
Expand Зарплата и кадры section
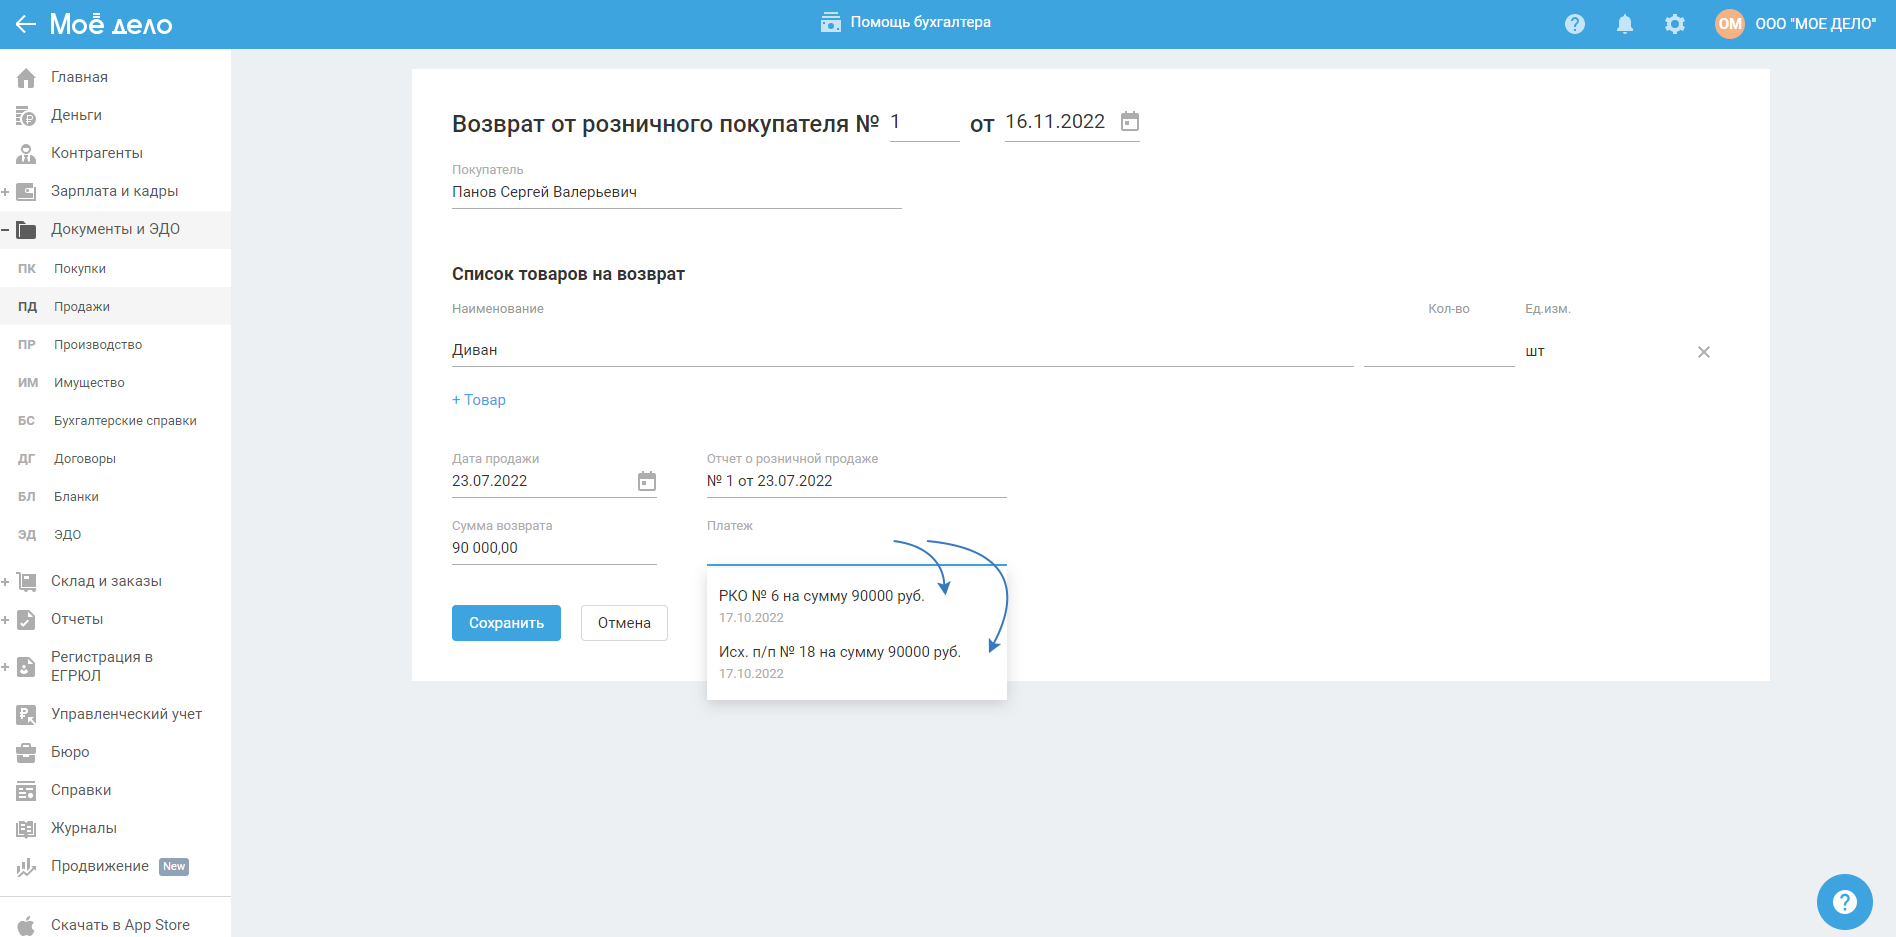coord(6,192)
